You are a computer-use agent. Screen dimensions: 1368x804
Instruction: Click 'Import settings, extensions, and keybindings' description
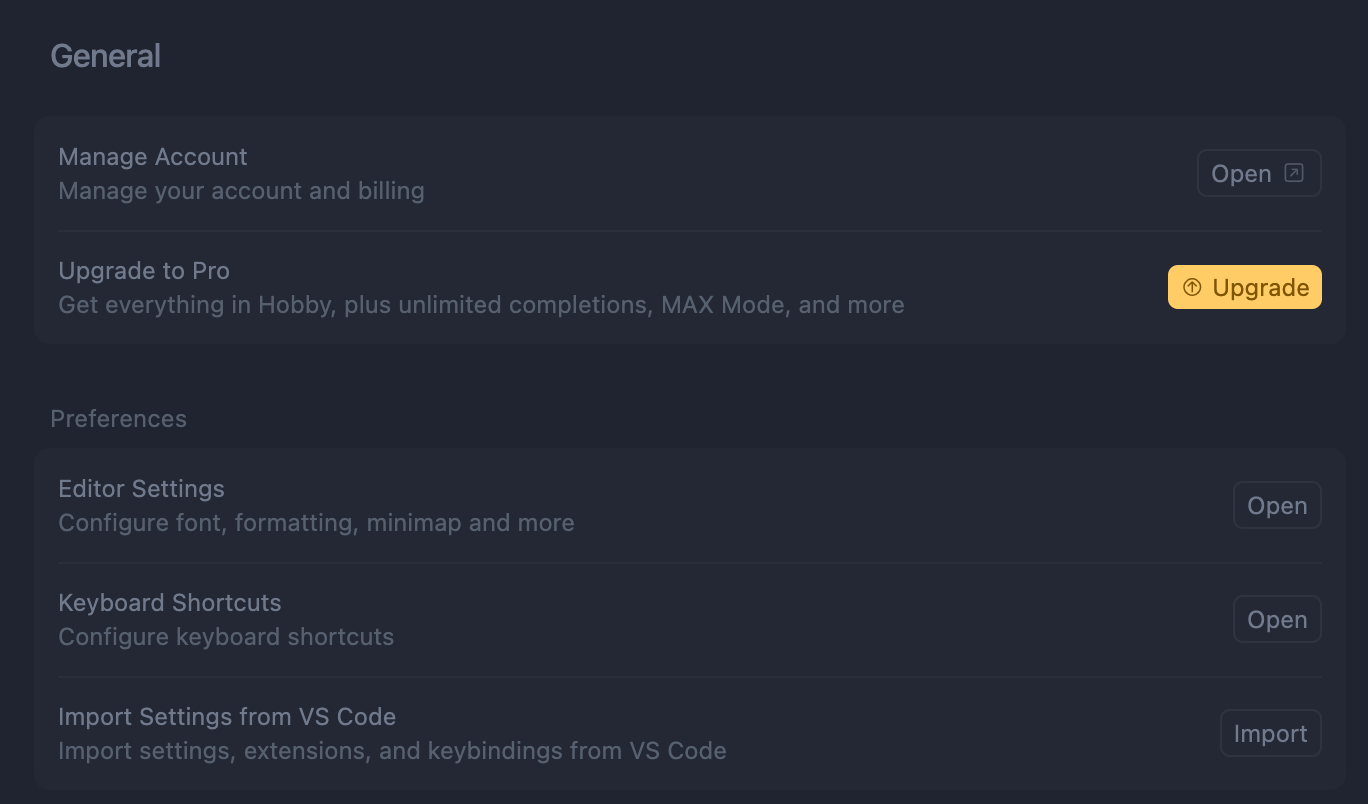393,751
